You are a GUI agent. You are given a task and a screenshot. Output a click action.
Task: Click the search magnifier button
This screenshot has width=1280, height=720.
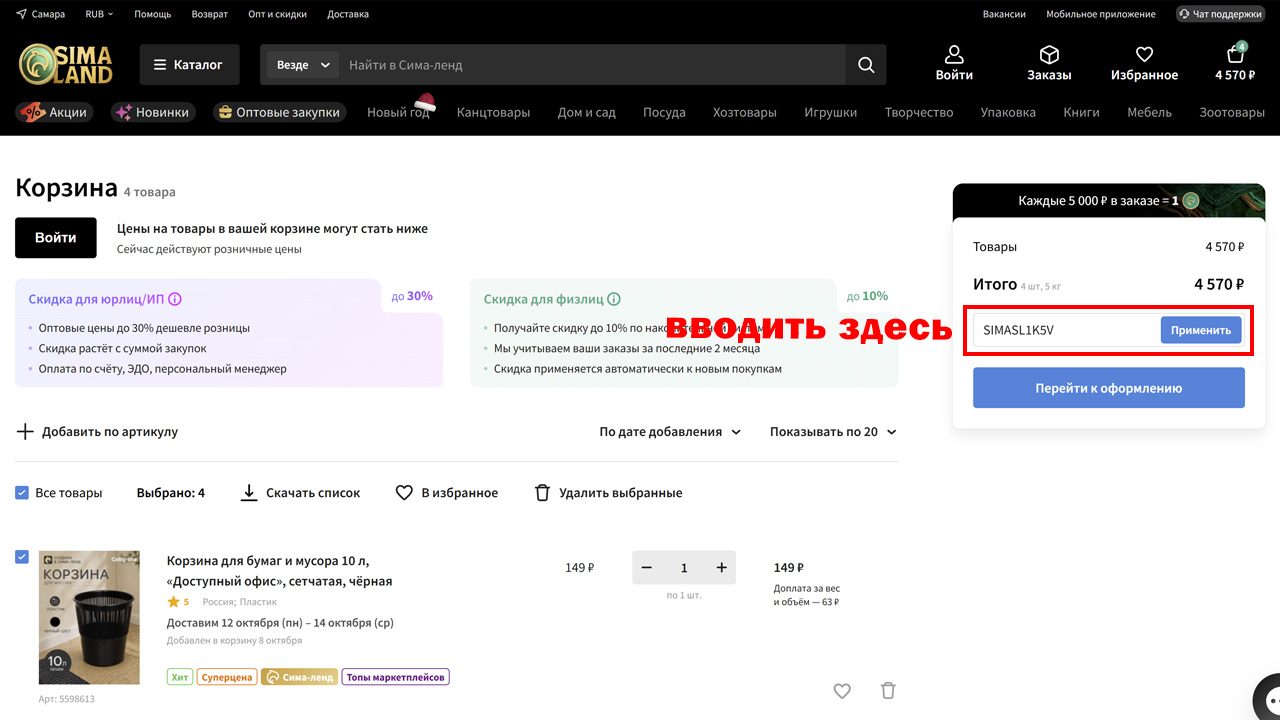click(866, 65)
